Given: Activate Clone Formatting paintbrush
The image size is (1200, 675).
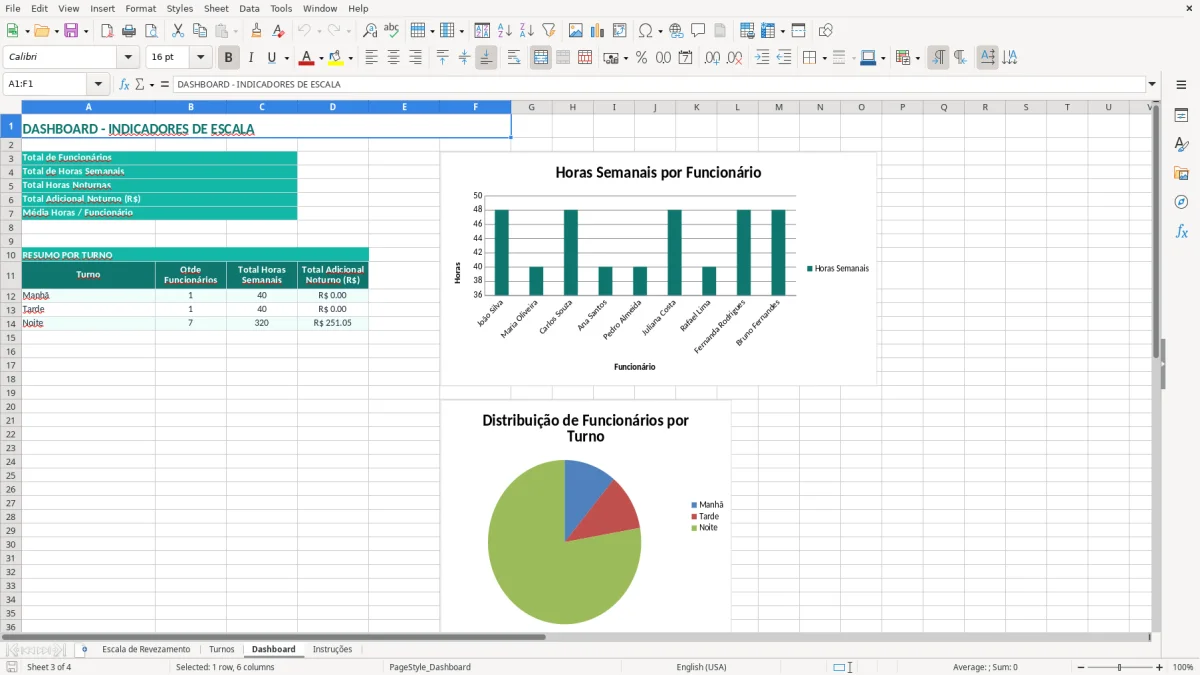Looking at the screenshot, I should coord(257,31).
